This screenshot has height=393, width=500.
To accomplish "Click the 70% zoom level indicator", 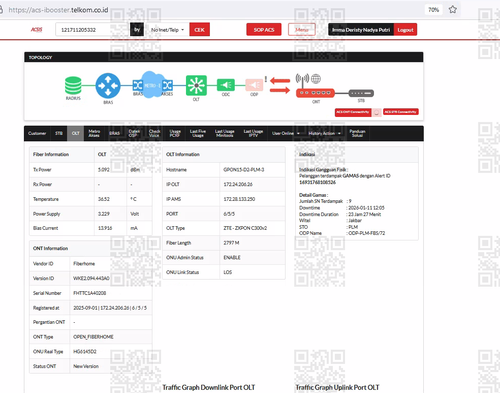I will click(x=433, y=10).
